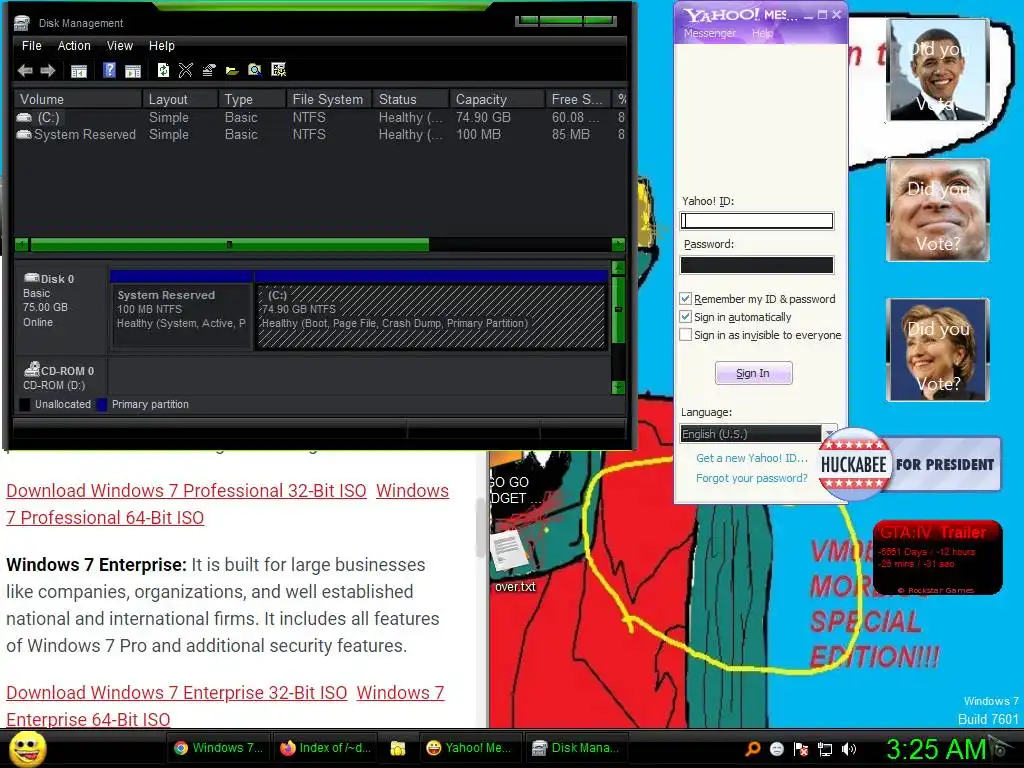Open the View menu in Disk Management
The width and height of the screenshot is (1024, 768).
click(120, 46)
